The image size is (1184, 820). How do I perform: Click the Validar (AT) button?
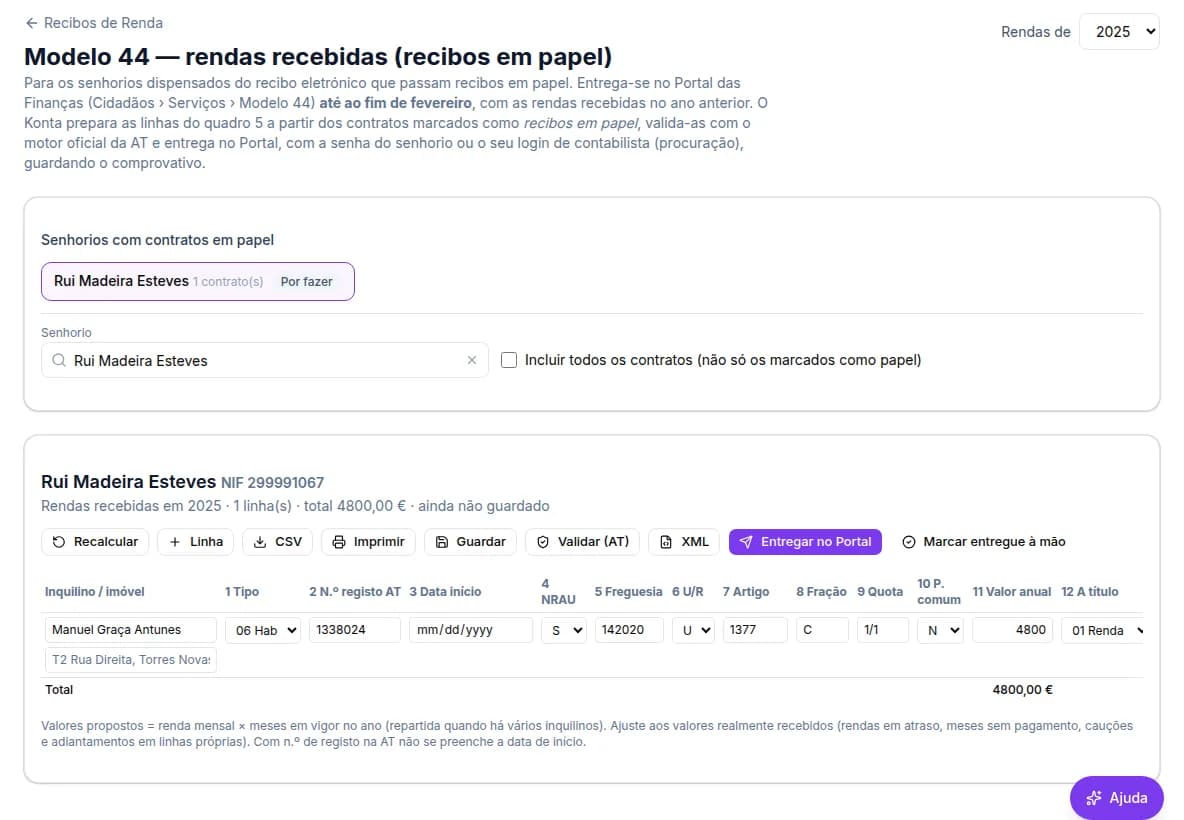pyautogui.click(x=582, y=542)
